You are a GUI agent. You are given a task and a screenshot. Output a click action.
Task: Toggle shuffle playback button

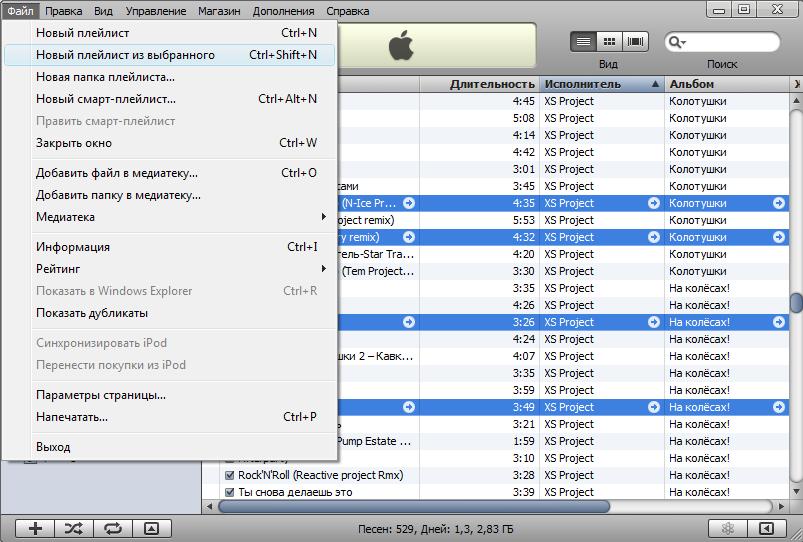coord(74,528)
